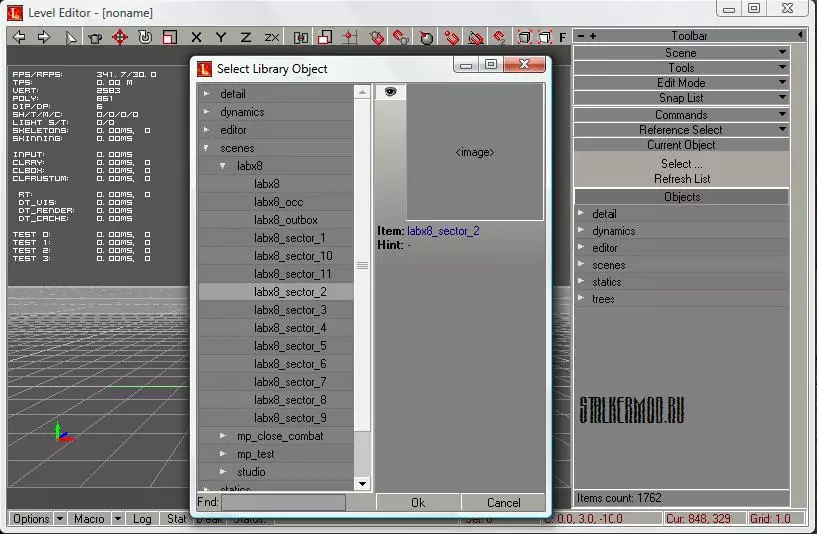The image size is (817, 534).
Task: Toggle the object snap magnet icon
Action: tap(376, 38)
